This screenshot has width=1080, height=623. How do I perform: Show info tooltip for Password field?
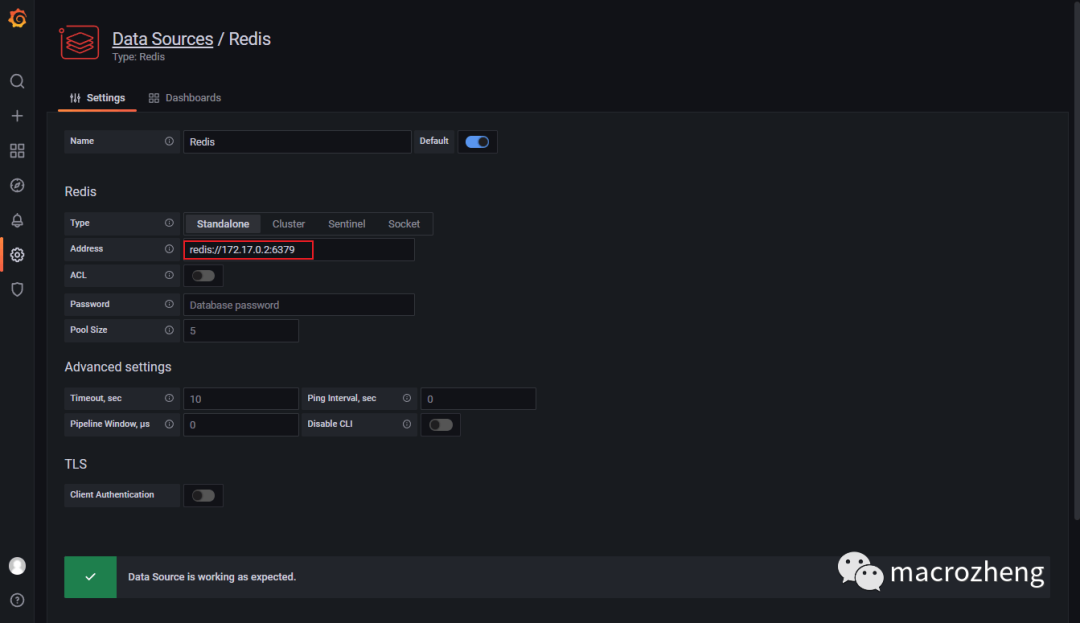coord(169,304)
